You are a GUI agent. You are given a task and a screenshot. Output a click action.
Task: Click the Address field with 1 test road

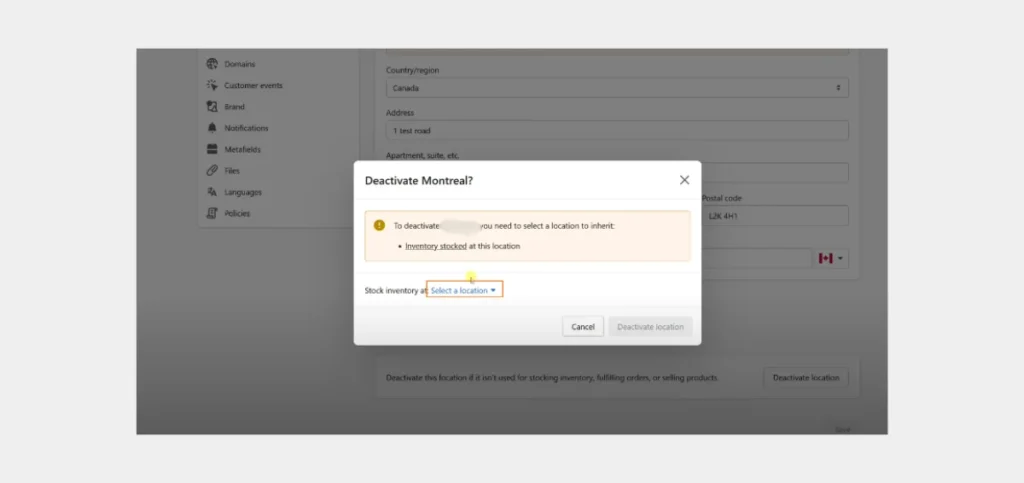click(617, 131)
